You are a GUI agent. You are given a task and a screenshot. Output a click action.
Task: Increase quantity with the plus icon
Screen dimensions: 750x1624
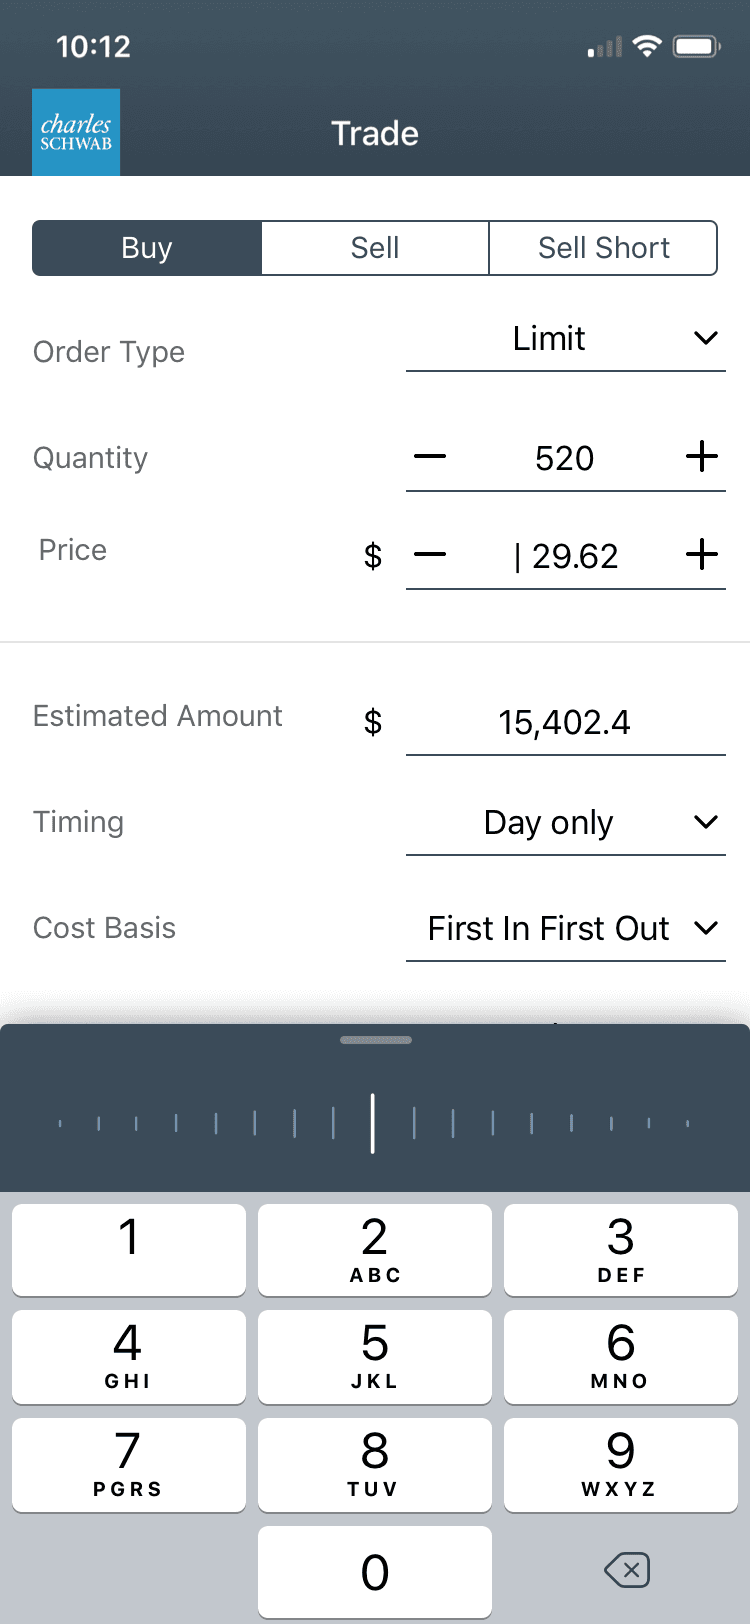pyautogui.click(x=702, y=457)
